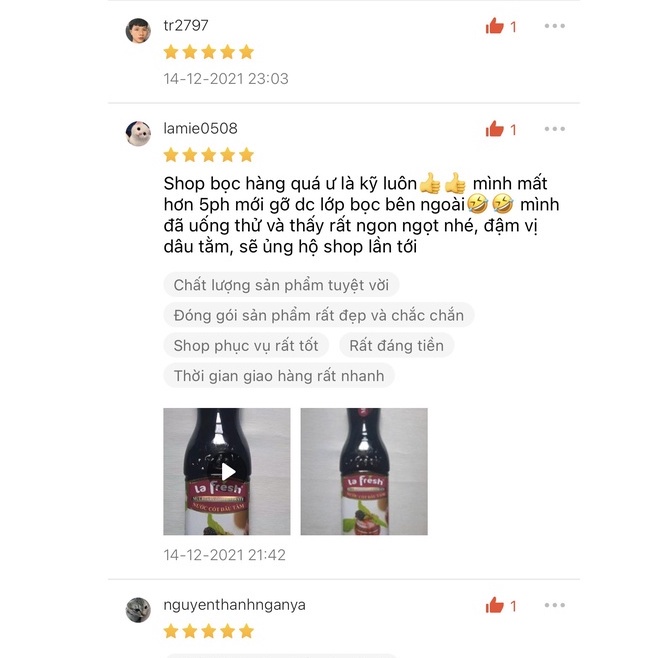Screen dimensions: 658x658
Task: Play the review video of La Fresh bottle
Action: pyautogui.click(x=227, y=471)
